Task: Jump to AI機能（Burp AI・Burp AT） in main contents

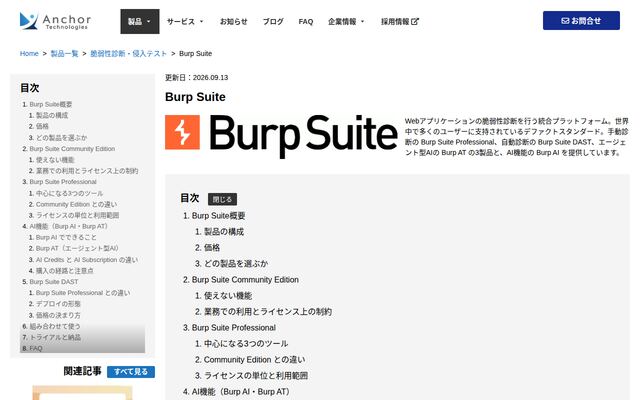Action: (x=240, y=392)
